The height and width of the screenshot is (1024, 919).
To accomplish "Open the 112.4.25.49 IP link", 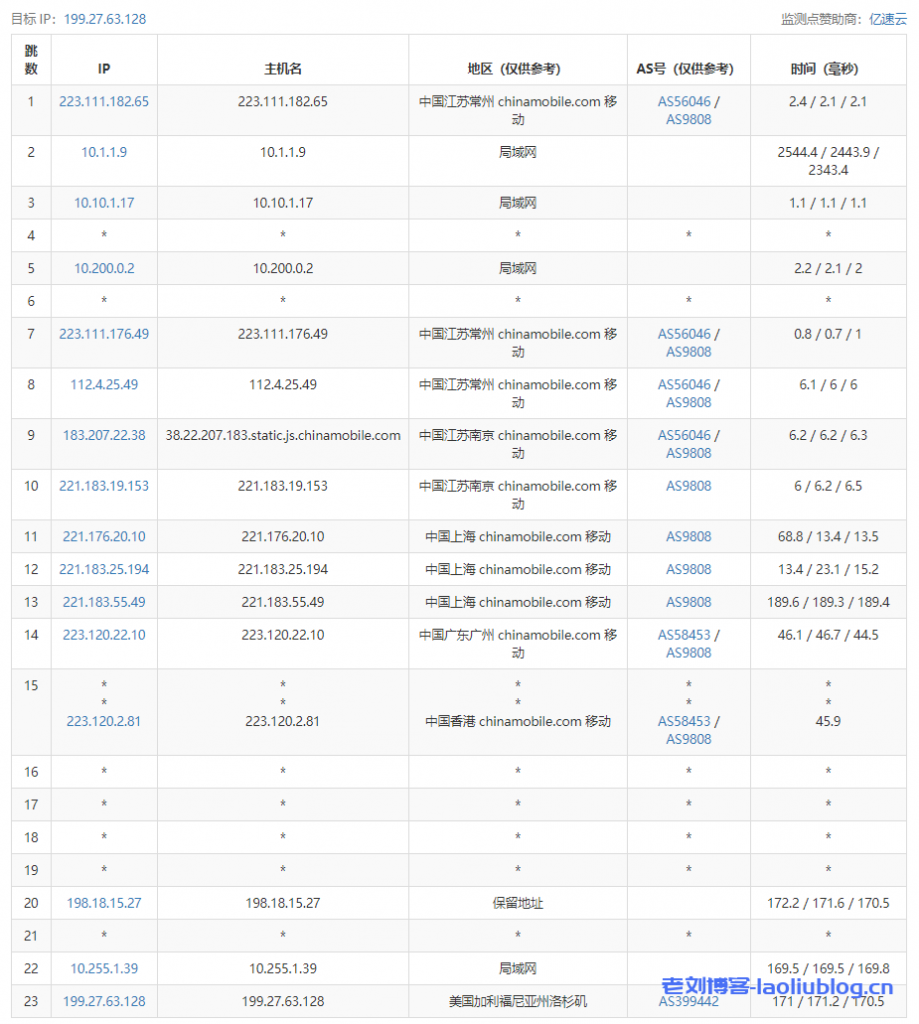I will click(x=104, y=384).
